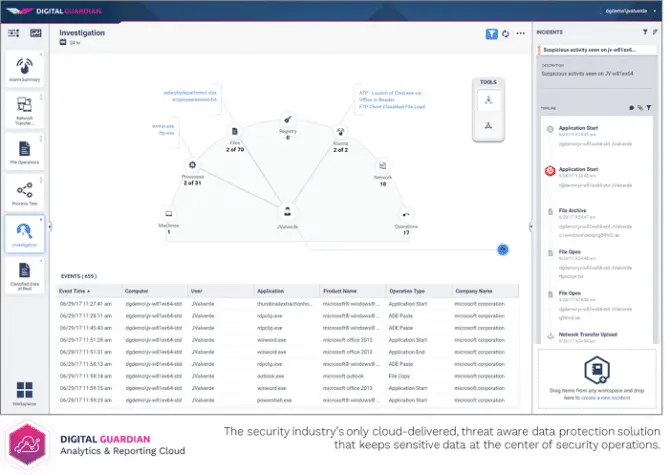The height and width of the screenshot is (475, 670).
Task: Click the JValverde user node
Action: coord(287,211)
